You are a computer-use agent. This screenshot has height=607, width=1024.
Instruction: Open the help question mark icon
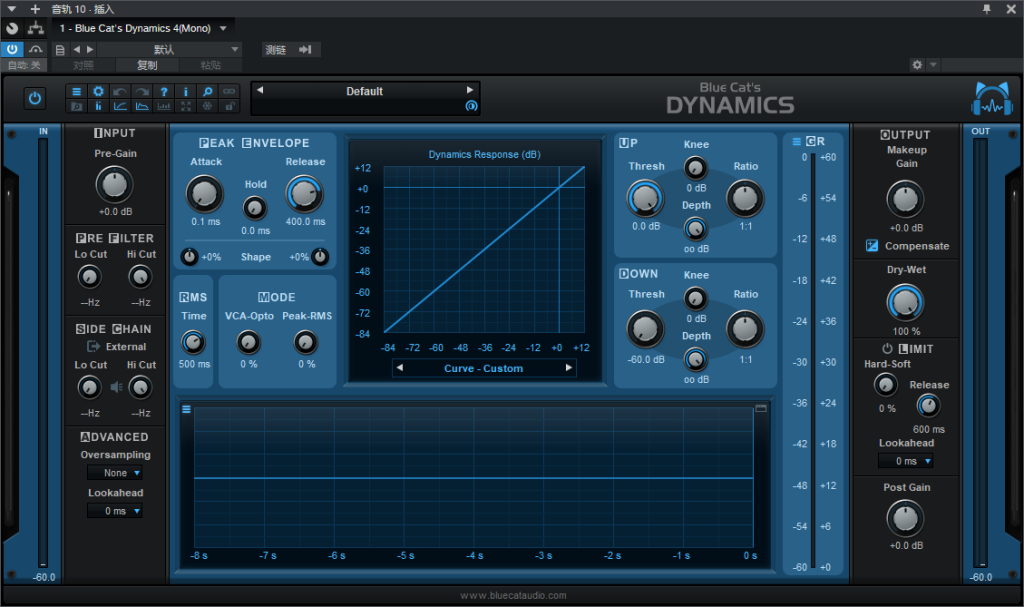pos(164,91)
